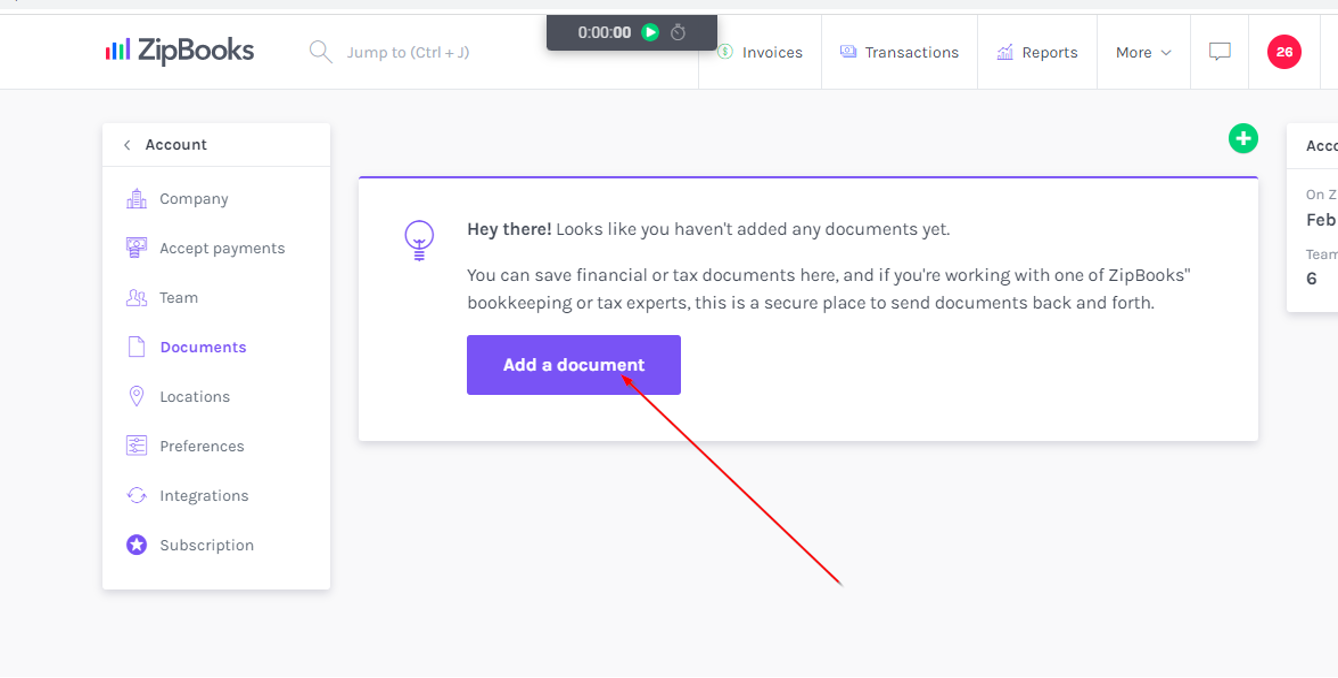The height and width of the screenshot is (678, 1338).
Task: Open Accept payments settings
Action: pos(222,248)
